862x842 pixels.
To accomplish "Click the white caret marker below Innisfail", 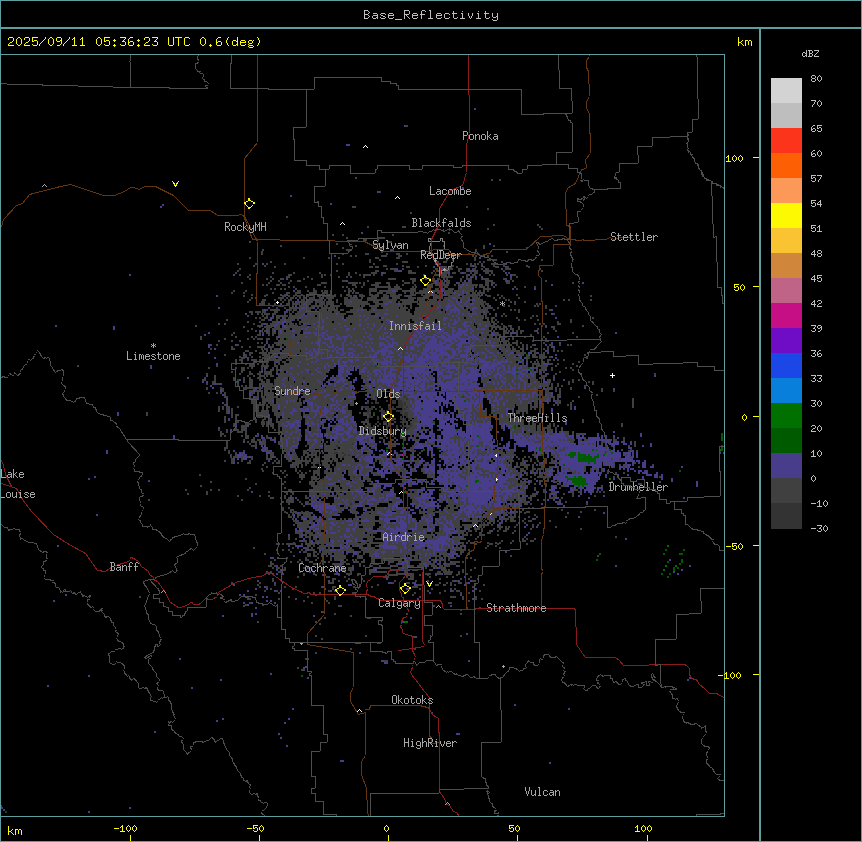I will point(400,348).
